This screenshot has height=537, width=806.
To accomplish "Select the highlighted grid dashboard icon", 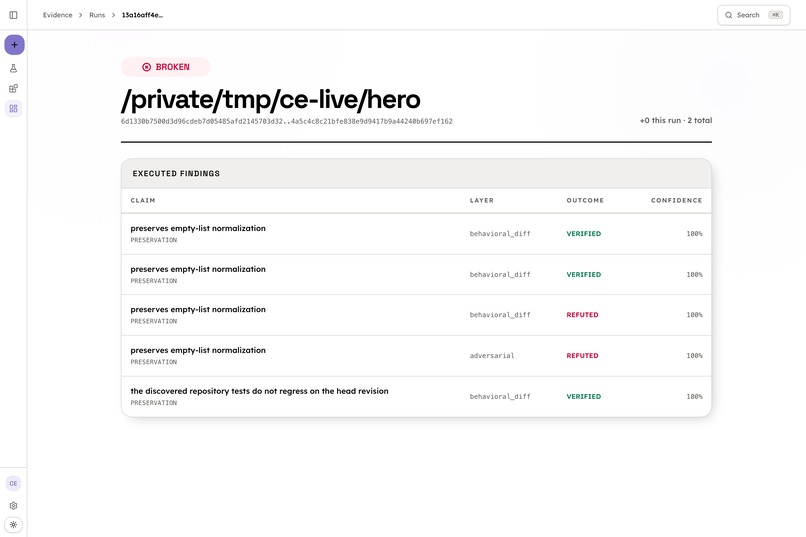I will click(13, 108).
